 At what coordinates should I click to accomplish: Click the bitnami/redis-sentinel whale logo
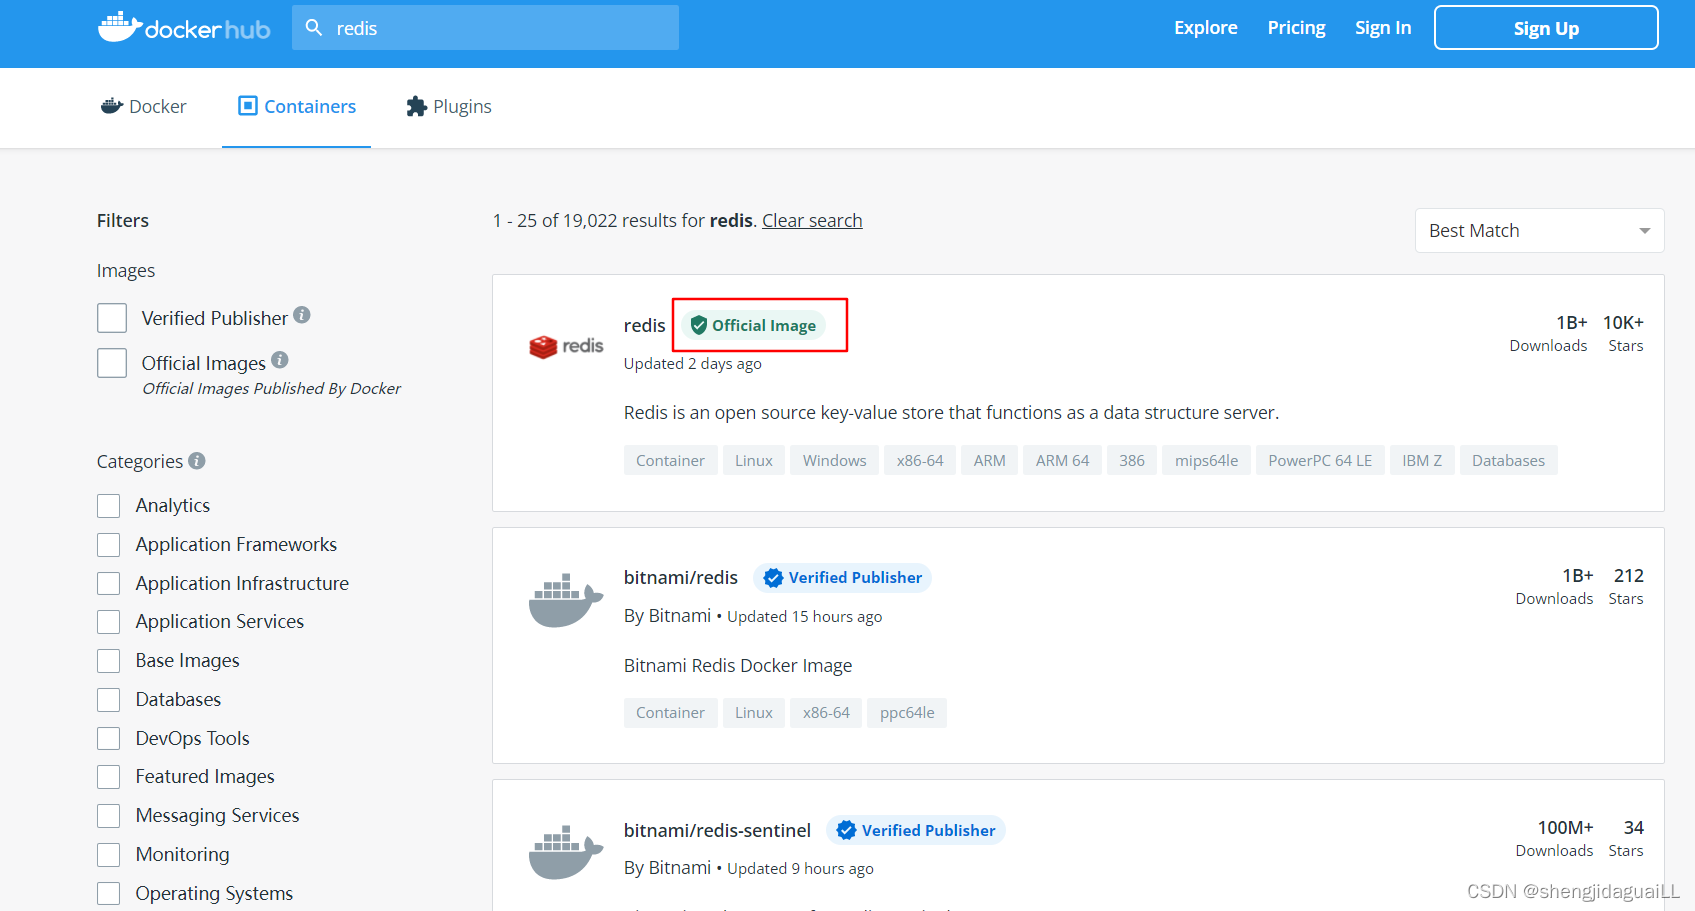point(566,852)
